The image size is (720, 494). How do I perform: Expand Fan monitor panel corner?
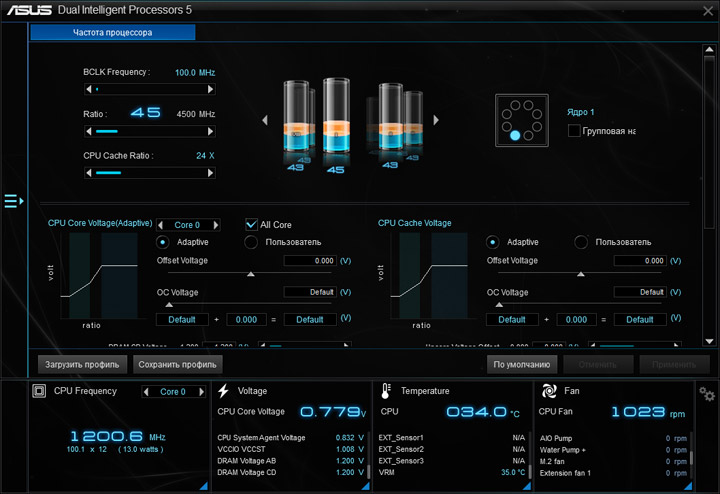(x=688, y=486)
